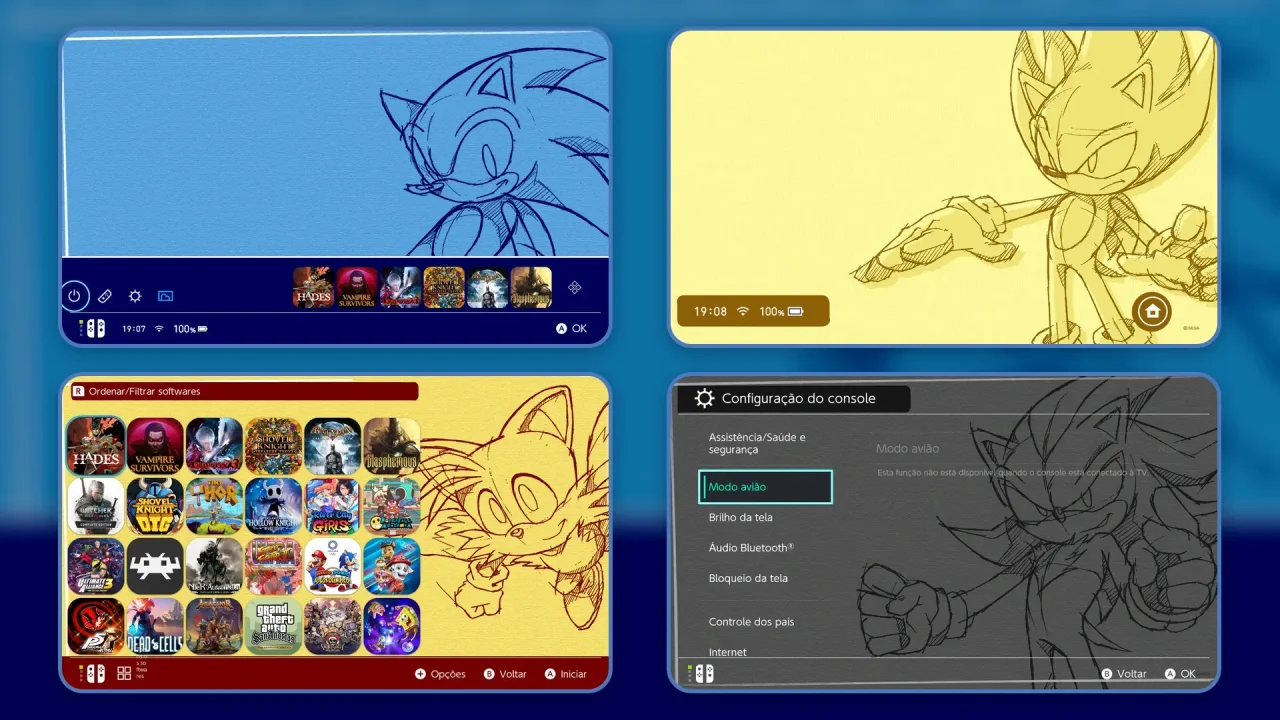The width and height of the screenshot is (1280, 720).
Task: Open the RetroArch icon in the software grid
Action: pos(155,566)
